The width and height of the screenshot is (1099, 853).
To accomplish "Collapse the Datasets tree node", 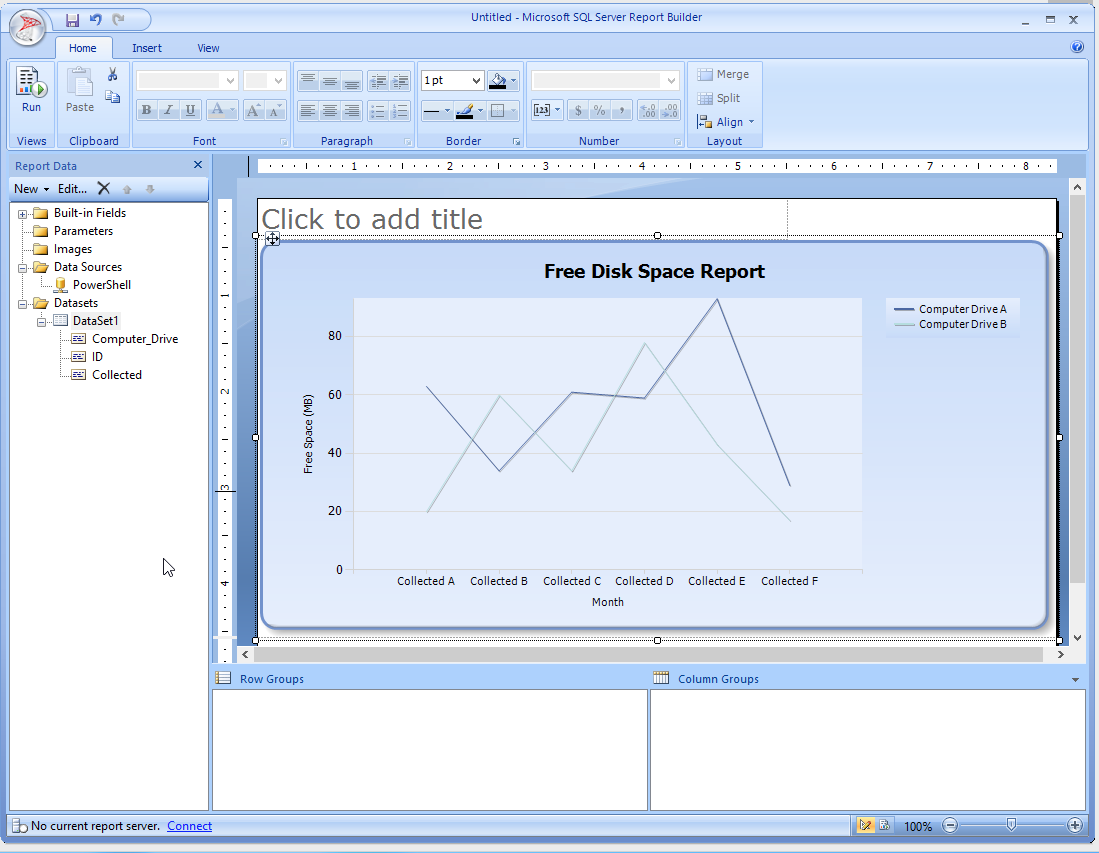I will point(23,303).
